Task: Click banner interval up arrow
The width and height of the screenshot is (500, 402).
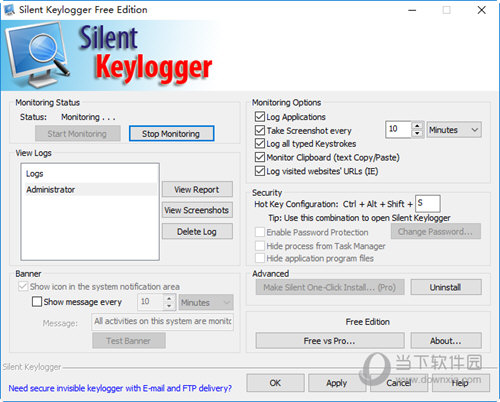Action: click(x=169, y=299)
